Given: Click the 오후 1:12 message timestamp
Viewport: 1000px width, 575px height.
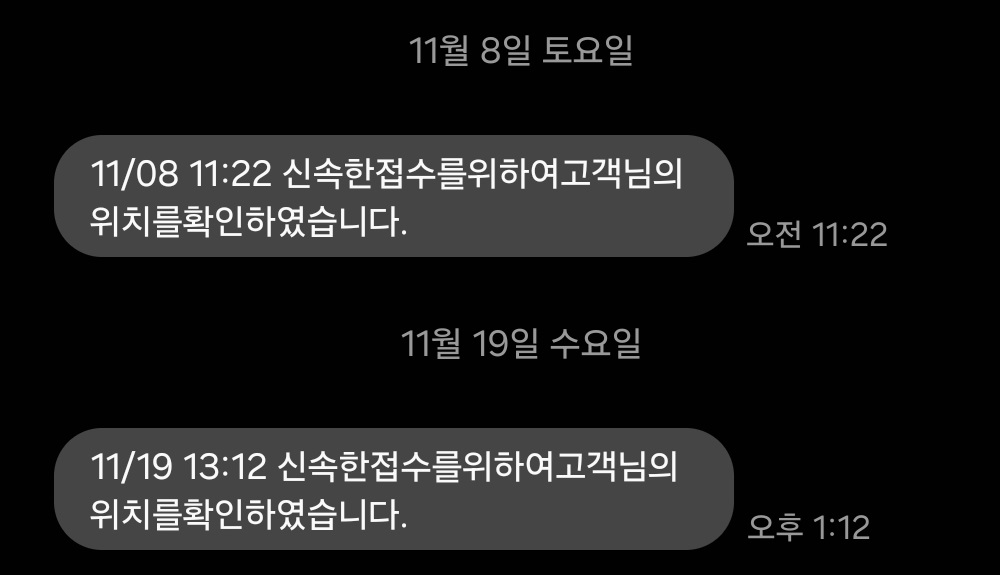Looking at the screenshot, I should (809, 528).
